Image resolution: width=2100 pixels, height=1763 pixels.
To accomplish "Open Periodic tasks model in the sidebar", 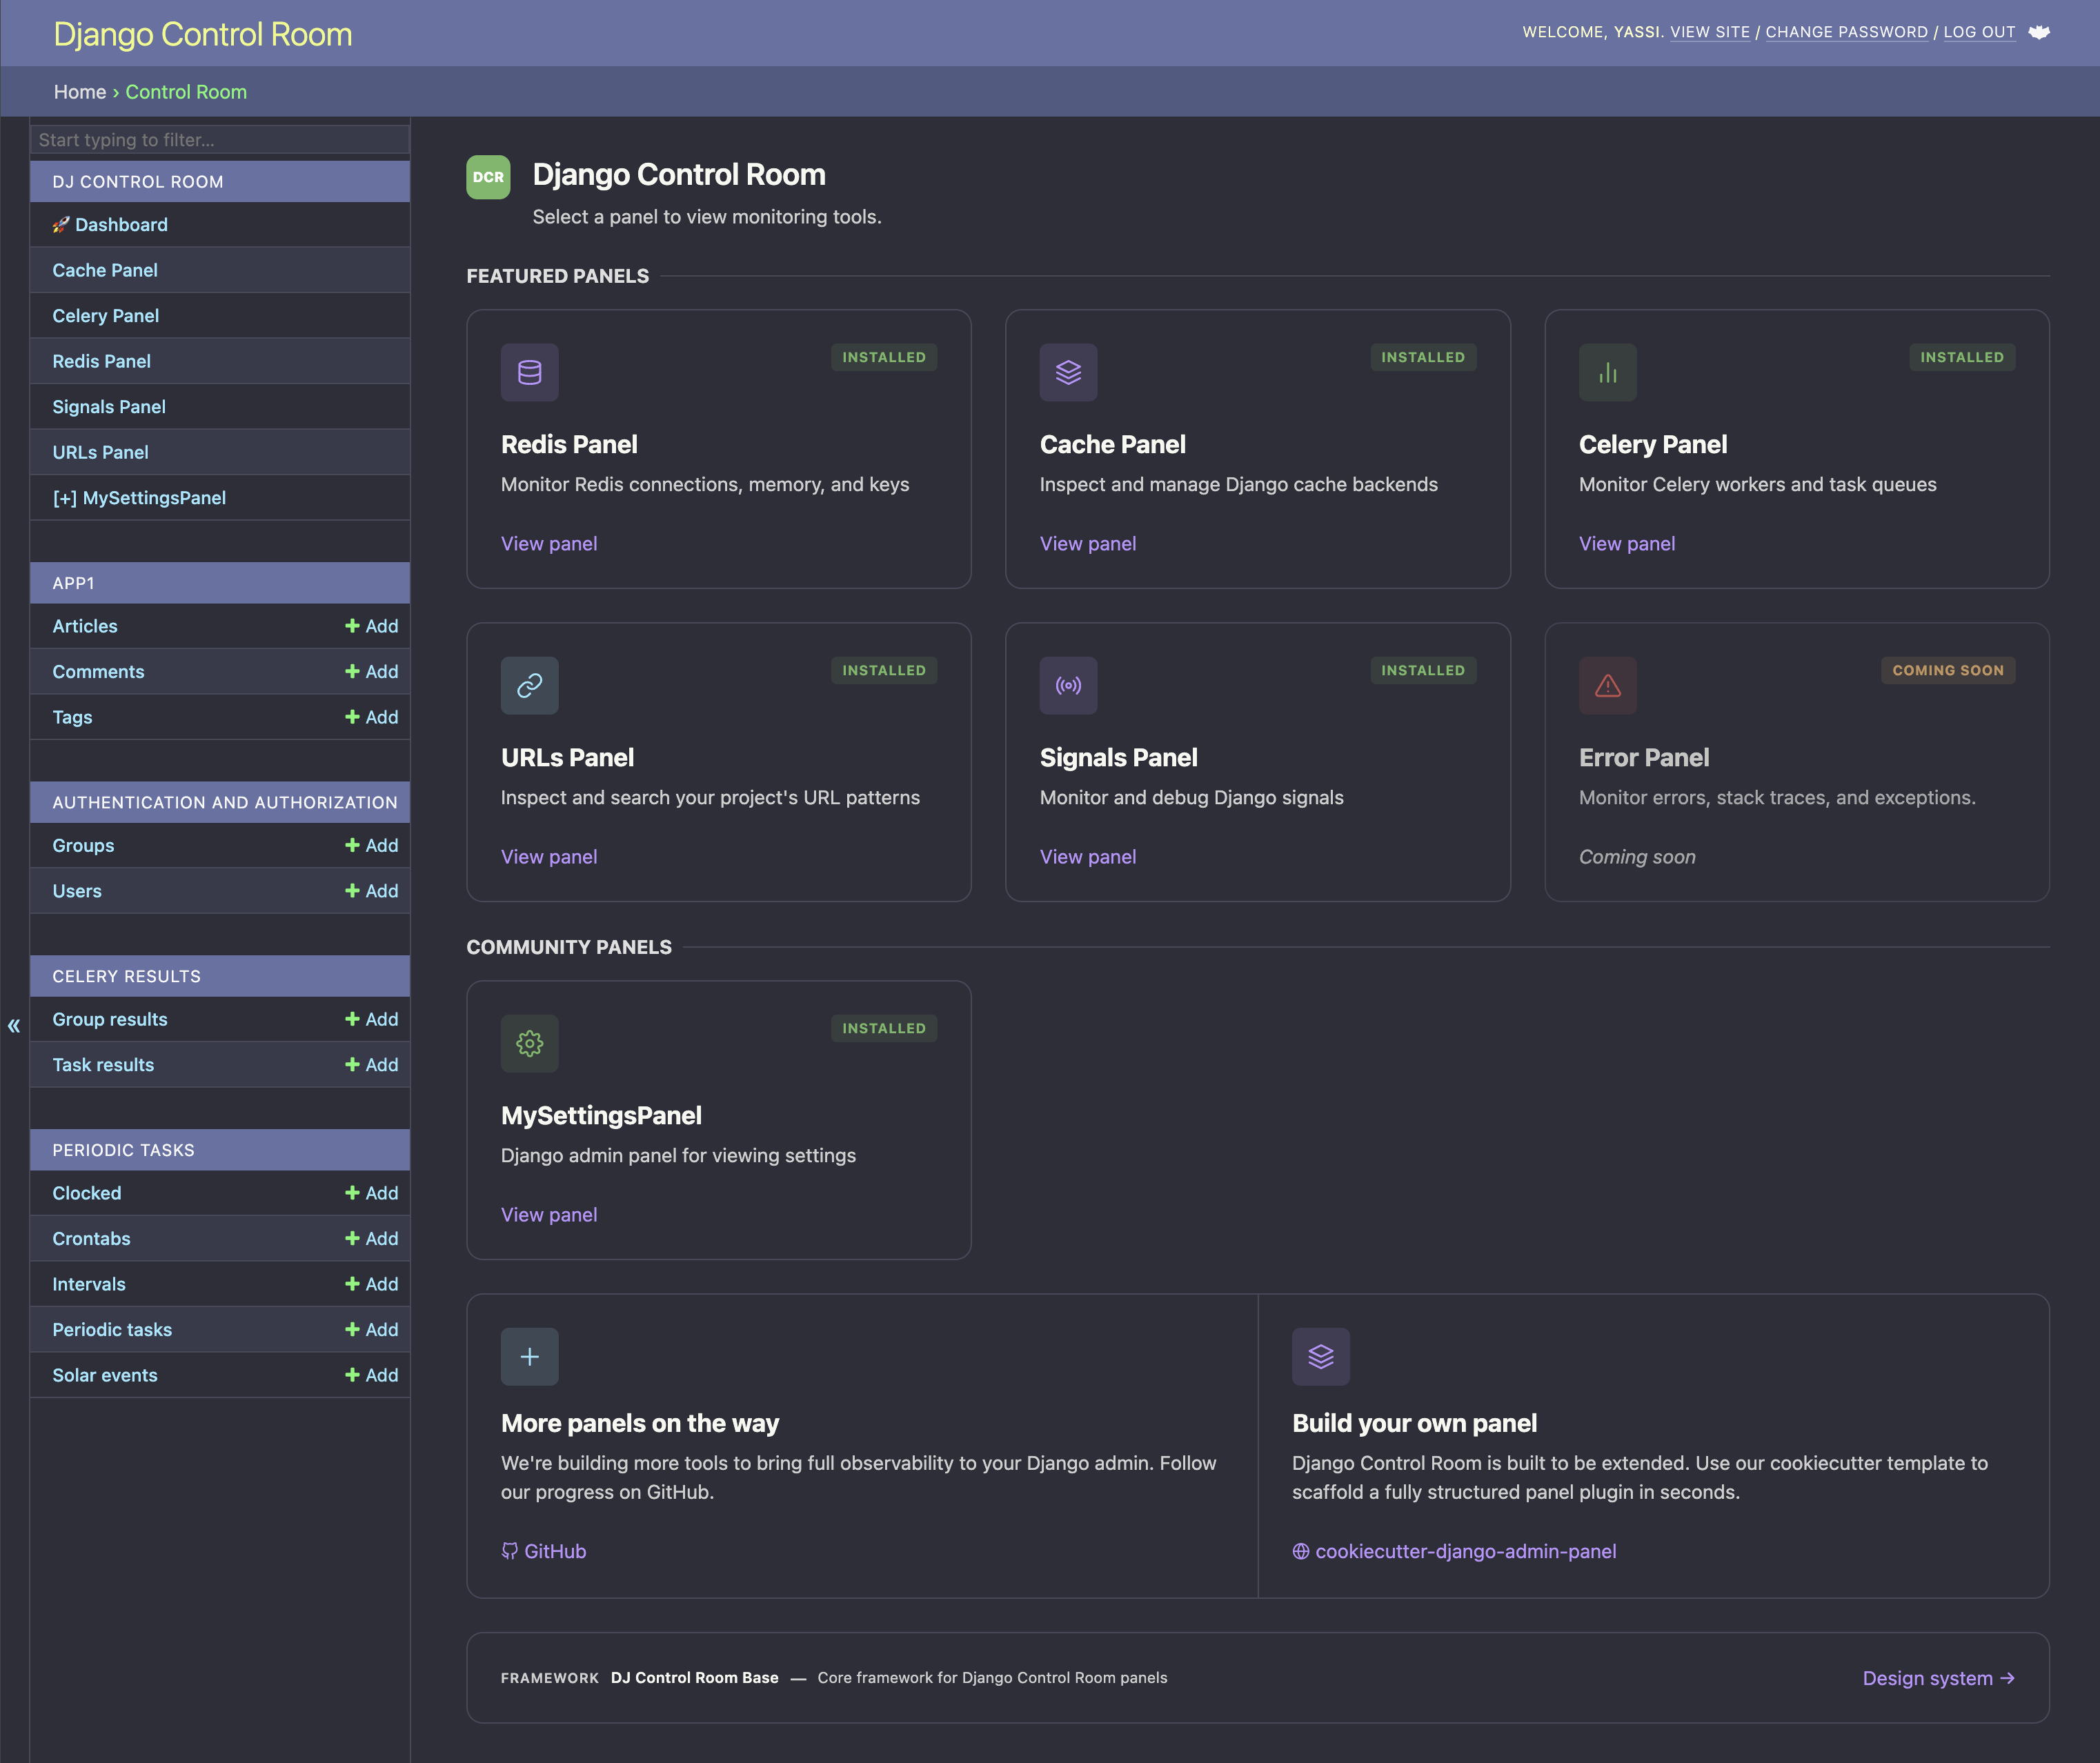I will pos(112,1329).
